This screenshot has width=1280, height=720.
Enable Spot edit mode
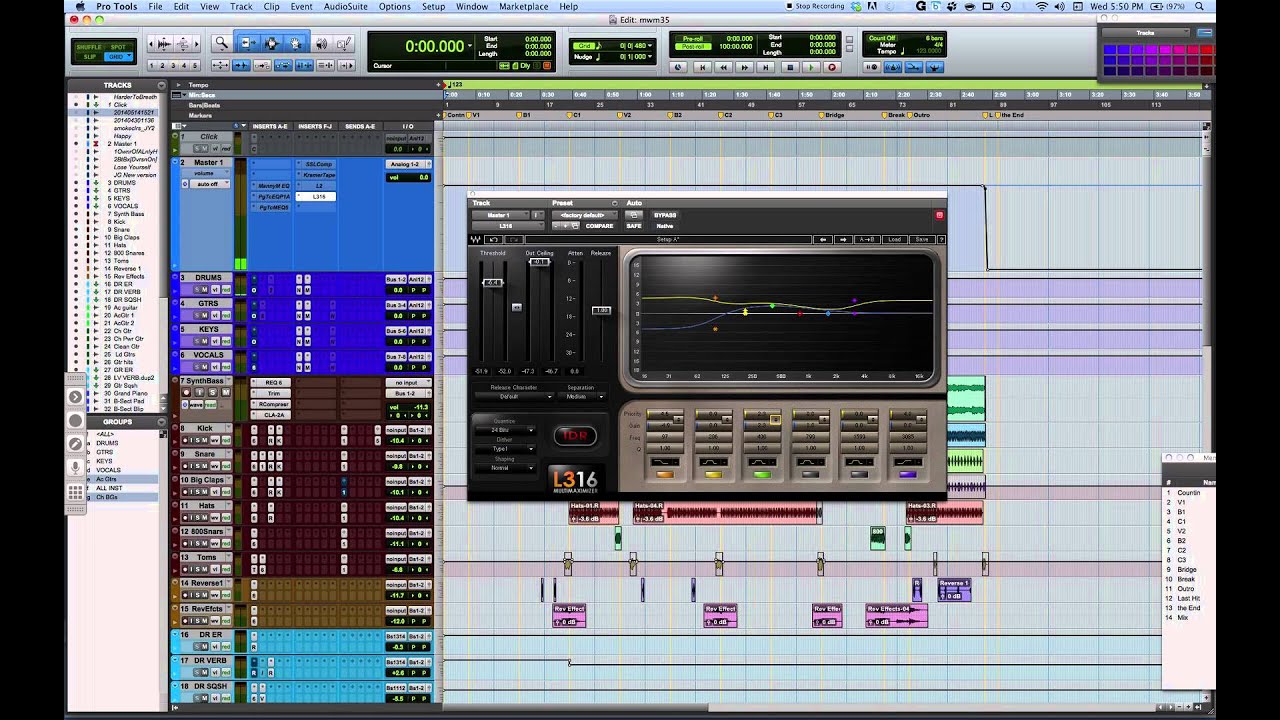118,46
